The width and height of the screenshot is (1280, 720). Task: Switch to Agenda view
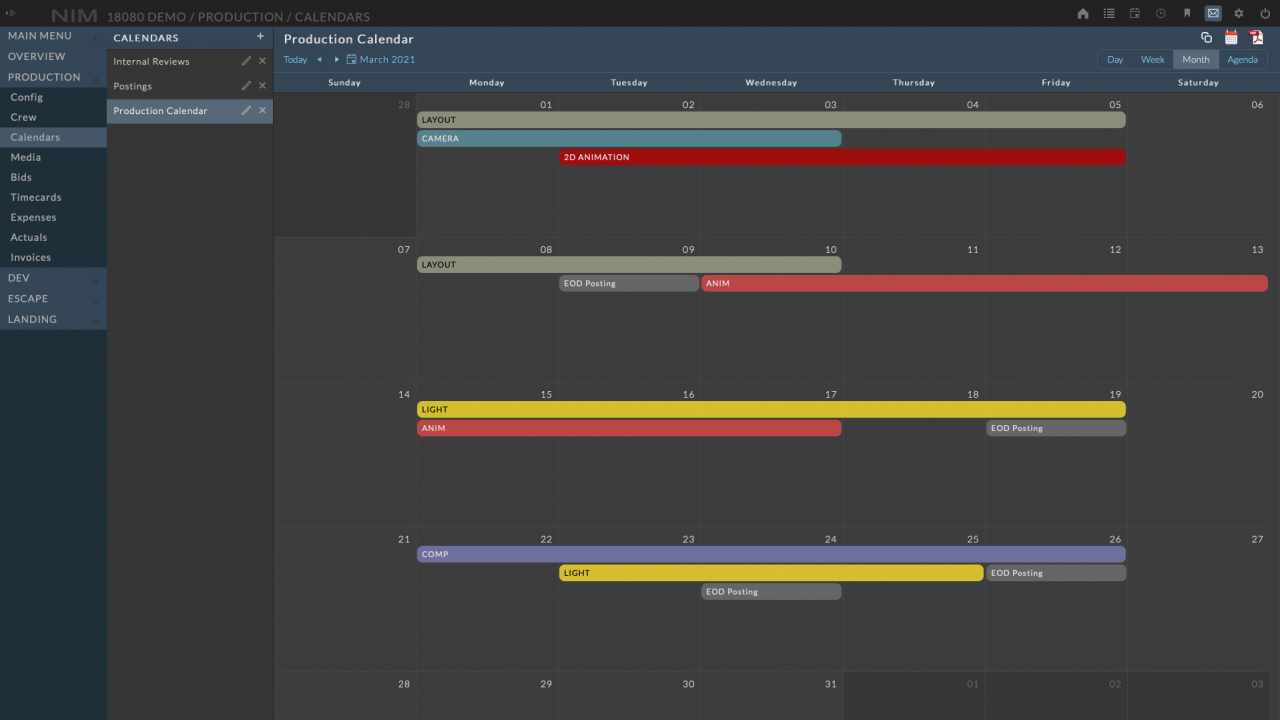coord(1242,60)
